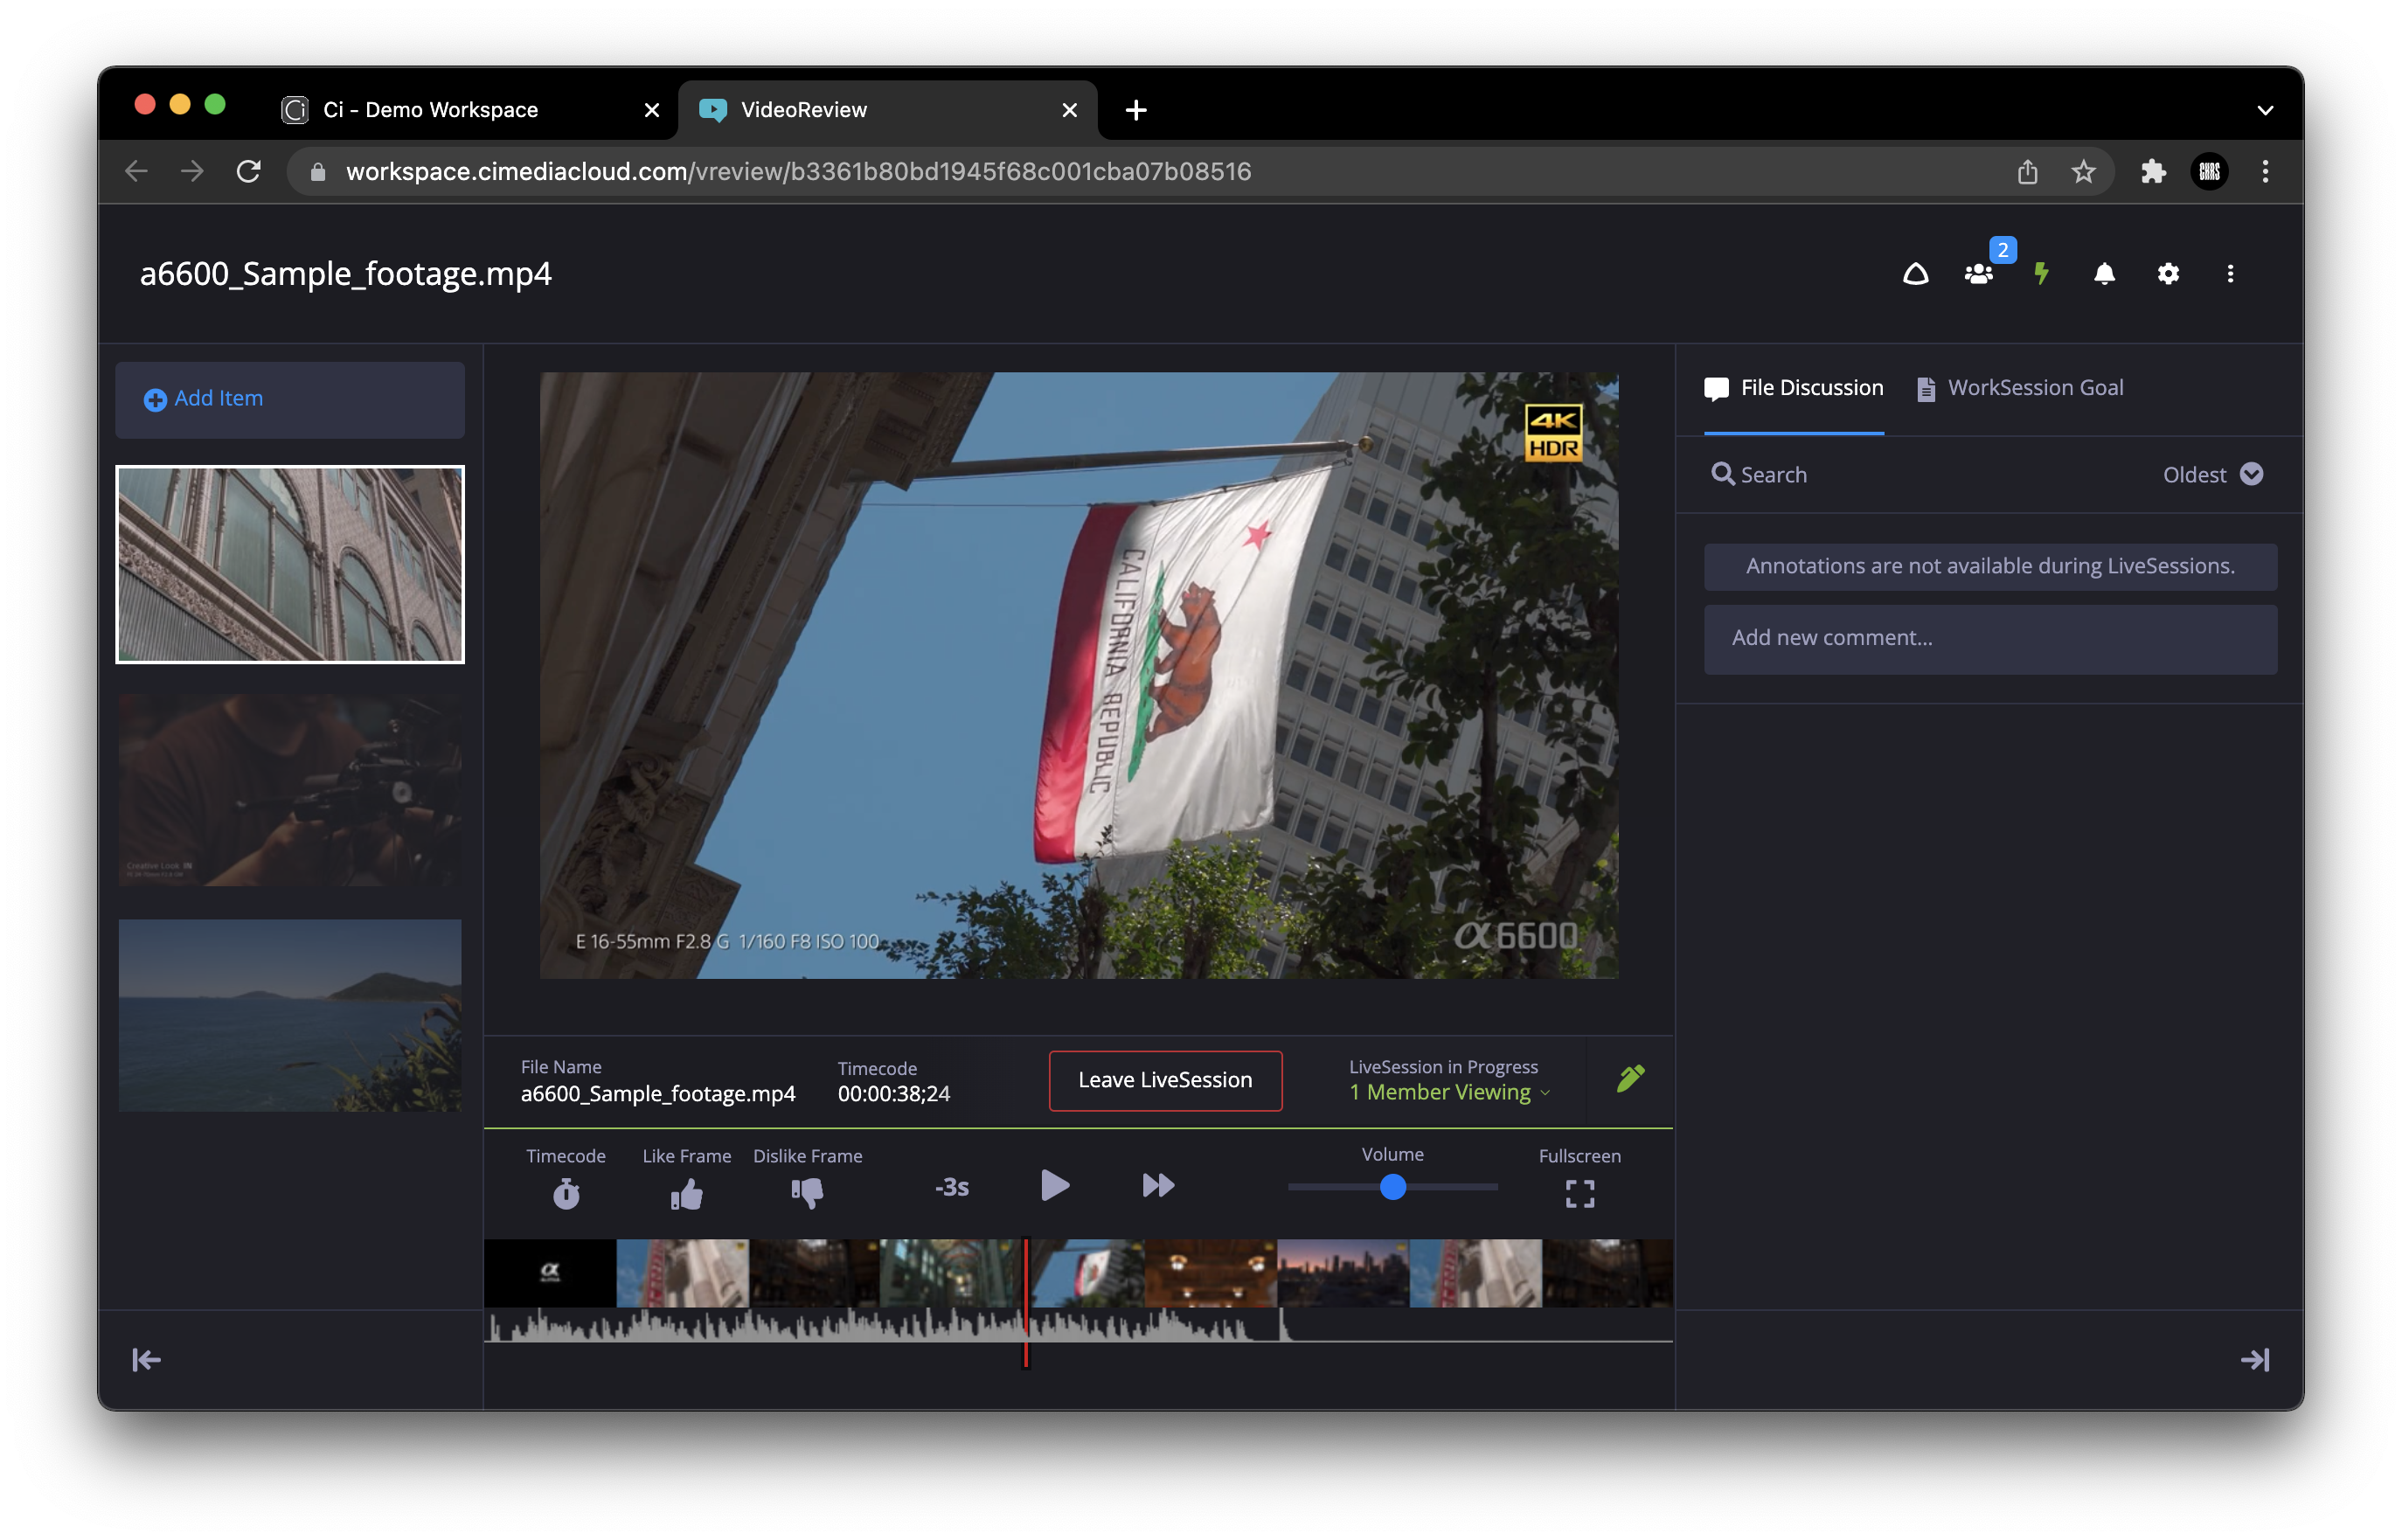The width and height of the screenshot is (2402, 1540).
Task: Click the search magnifier icon in File Discussion
Action: [x=1722, y=474]
